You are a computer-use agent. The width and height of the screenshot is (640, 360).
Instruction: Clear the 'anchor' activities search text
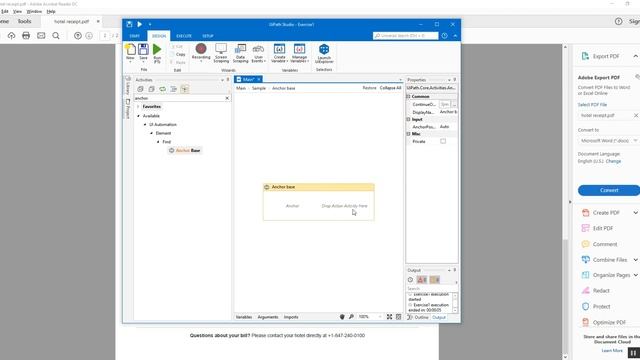(227, 98)
